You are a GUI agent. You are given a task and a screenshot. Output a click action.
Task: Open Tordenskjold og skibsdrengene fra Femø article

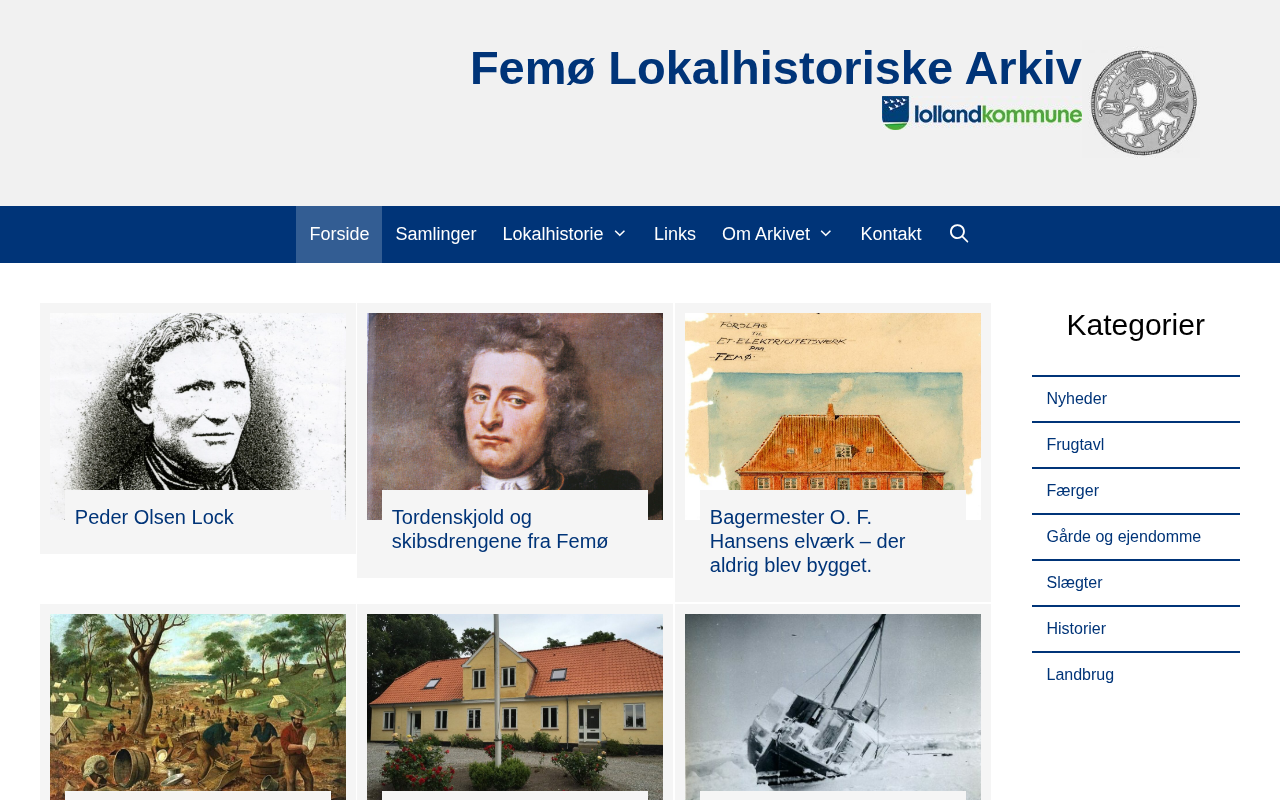(x=500, y=529)
